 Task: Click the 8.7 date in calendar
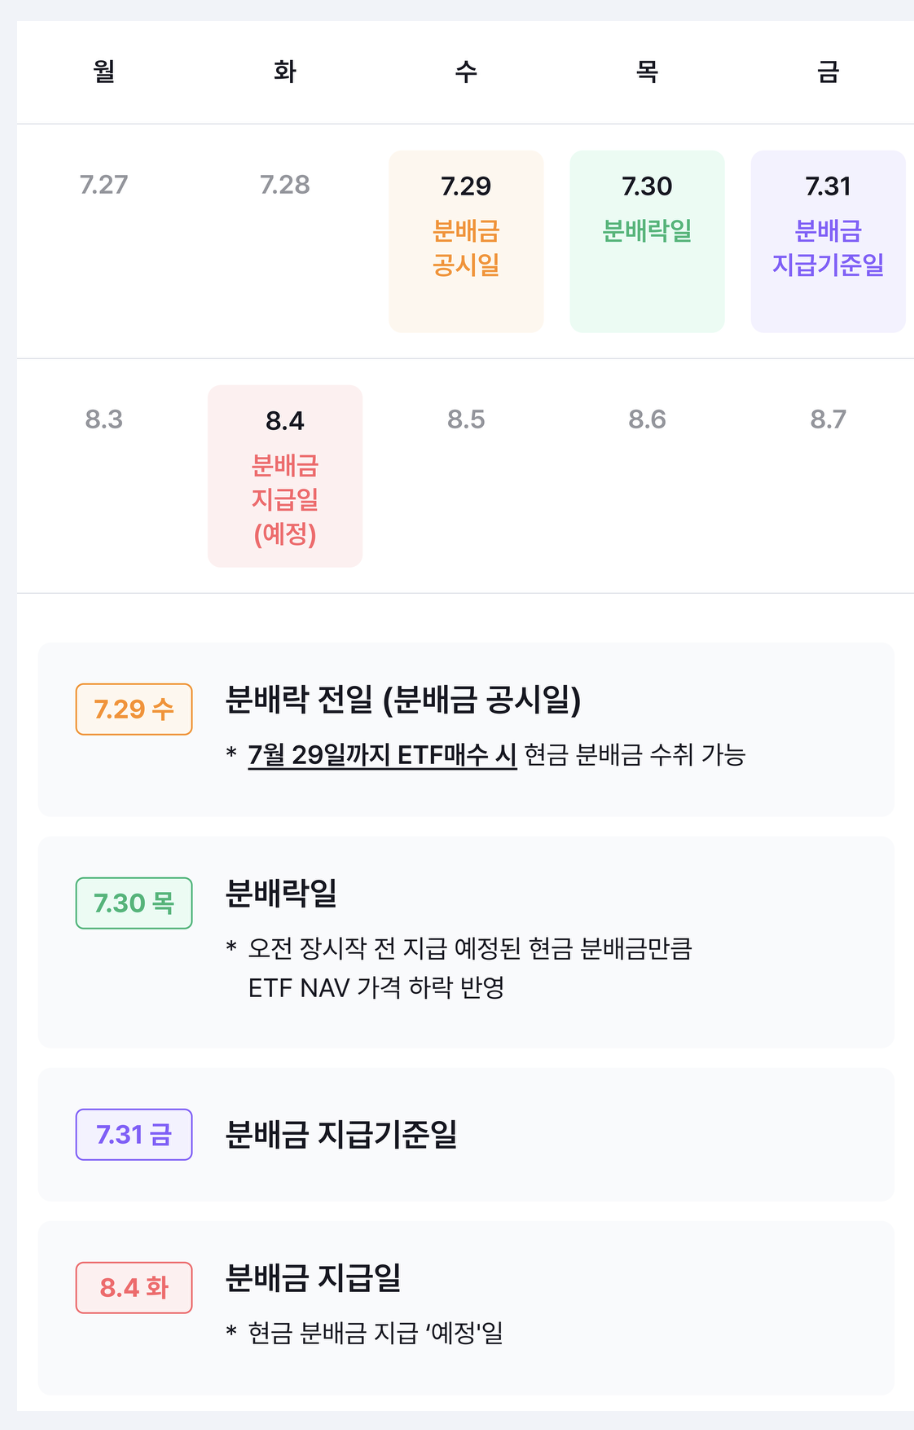828,420
